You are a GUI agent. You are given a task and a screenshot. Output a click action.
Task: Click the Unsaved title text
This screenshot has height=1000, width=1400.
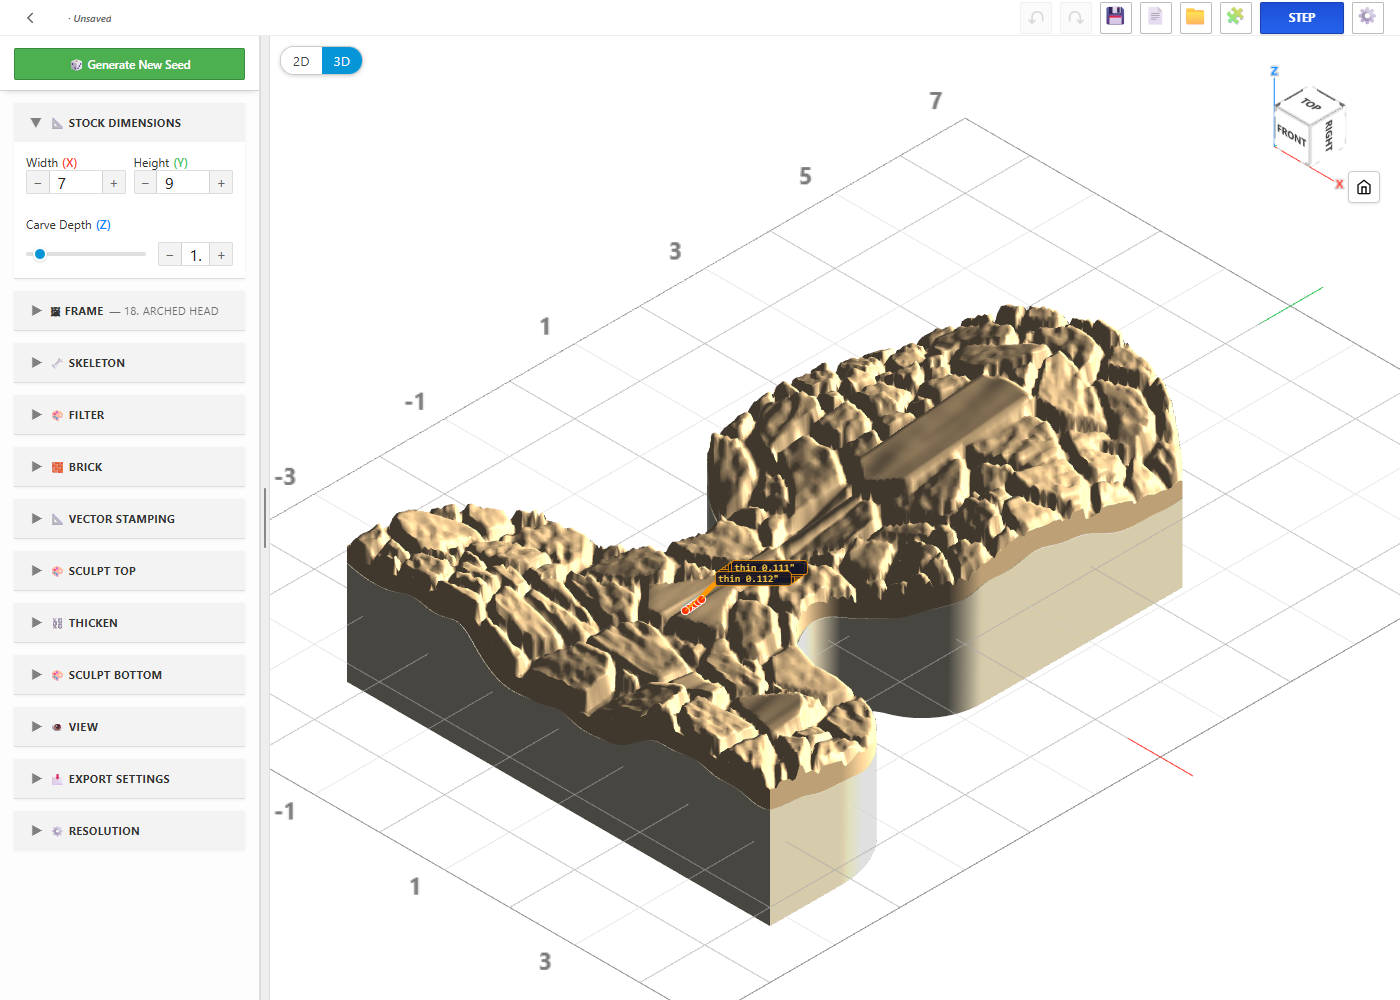tap(92, 19)
